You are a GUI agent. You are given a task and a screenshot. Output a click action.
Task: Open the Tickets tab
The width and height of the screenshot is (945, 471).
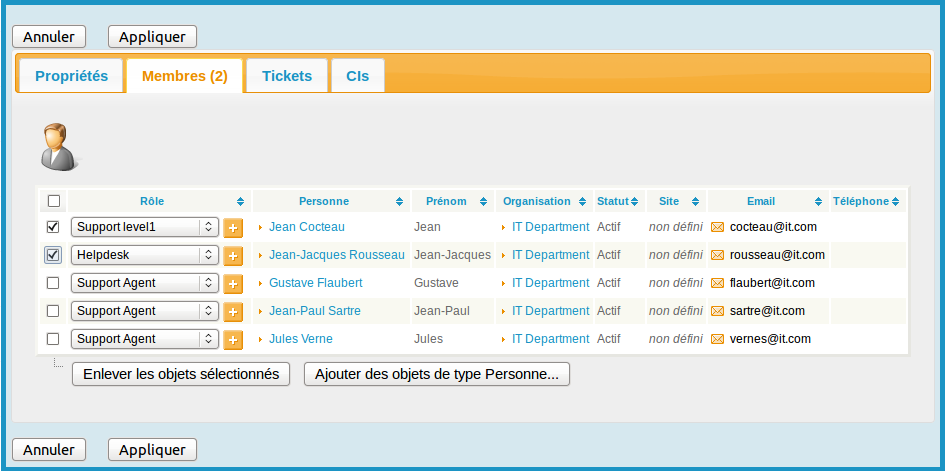click(x=287, y=76)
